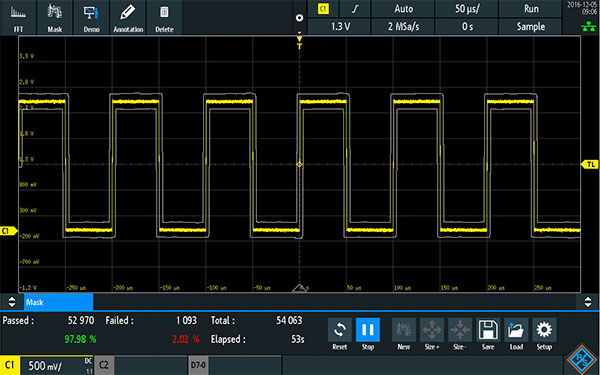Save the mask using the Save icon

tap(488, 334)
